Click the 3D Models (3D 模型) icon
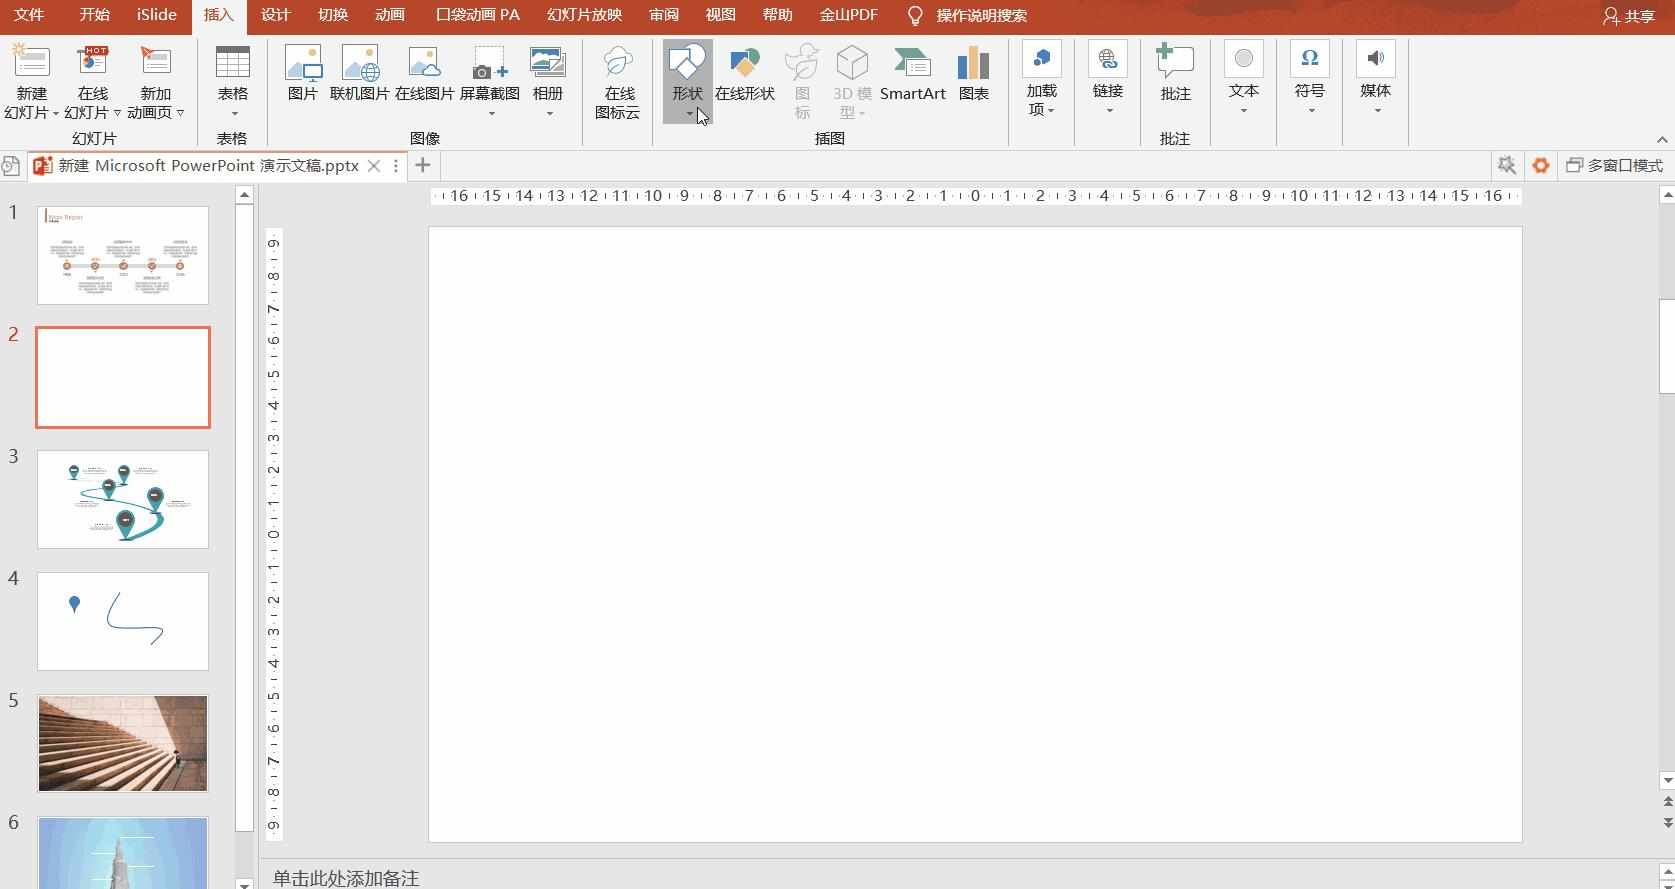This screenshot has height=889, width=1675. pos(852,62)
